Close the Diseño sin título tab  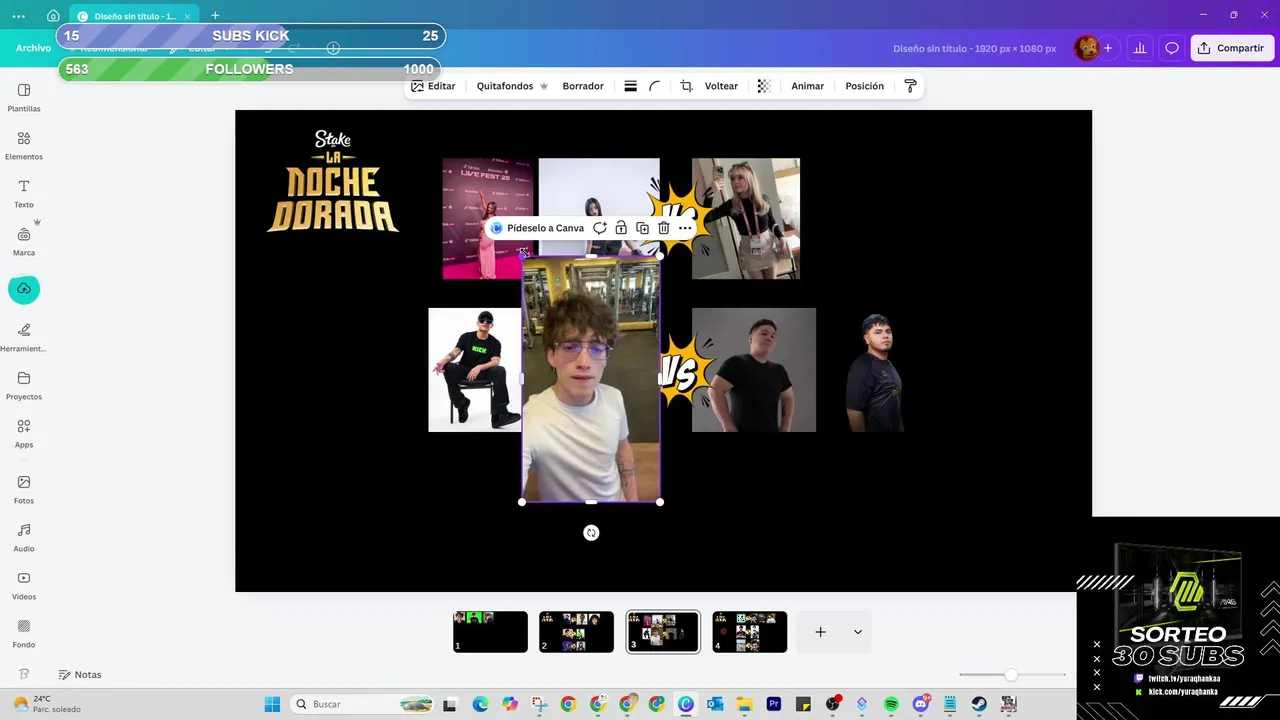pyautogui.click(x=187, y=16)
